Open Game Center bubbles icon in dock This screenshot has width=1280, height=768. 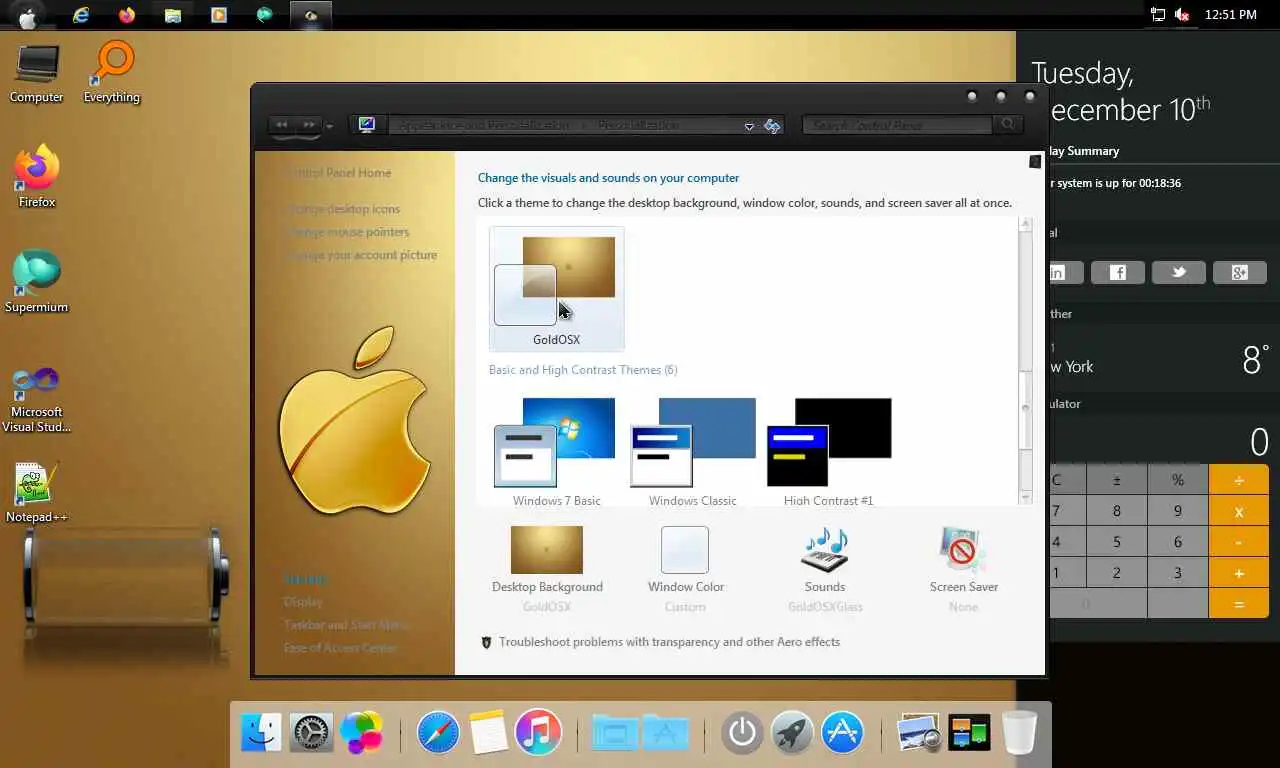(361, 733)
